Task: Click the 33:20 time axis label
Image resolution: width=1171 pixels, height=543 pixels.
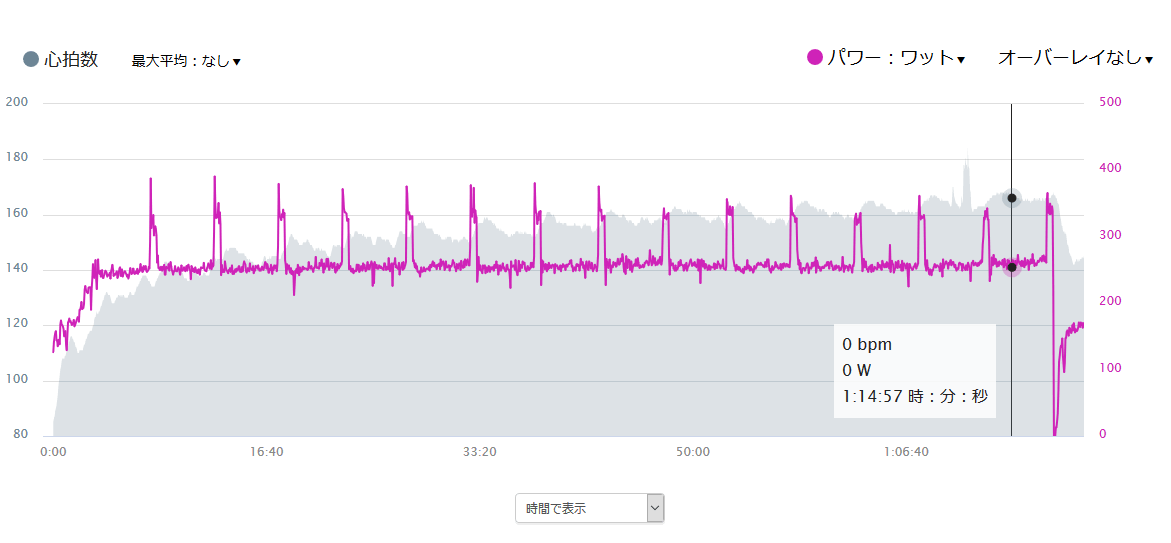Action: pyautogui.click(x=479, y=452)
